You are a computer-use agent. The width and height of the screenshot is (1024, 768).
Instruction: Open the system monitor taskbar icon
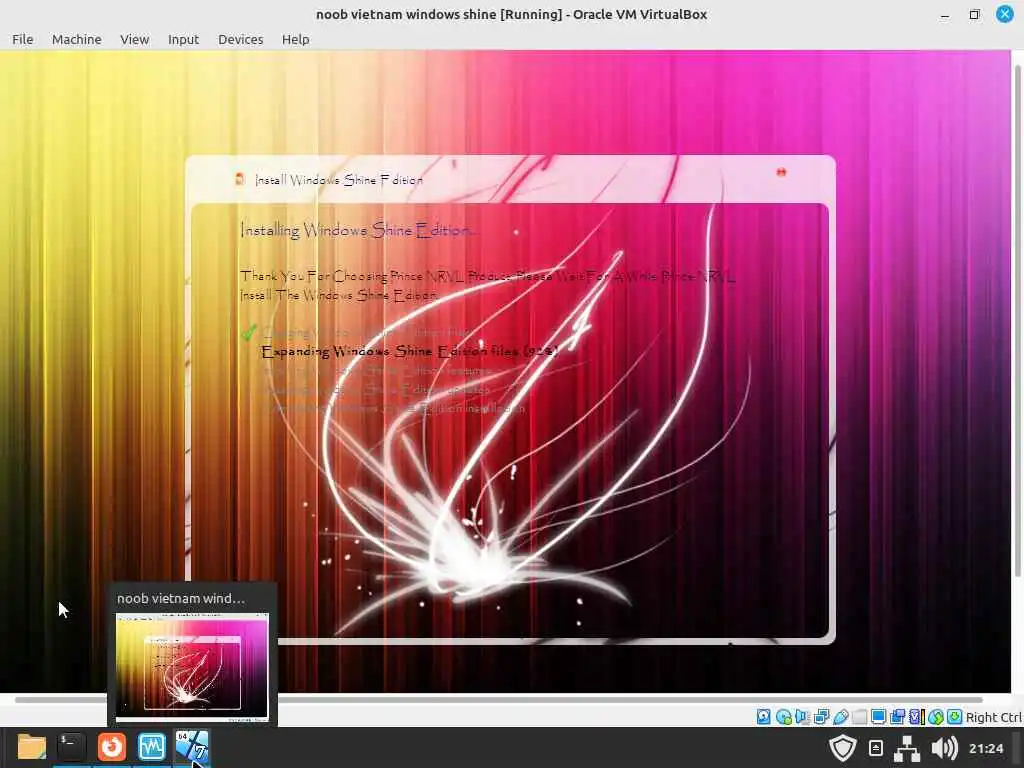(152, 747)
